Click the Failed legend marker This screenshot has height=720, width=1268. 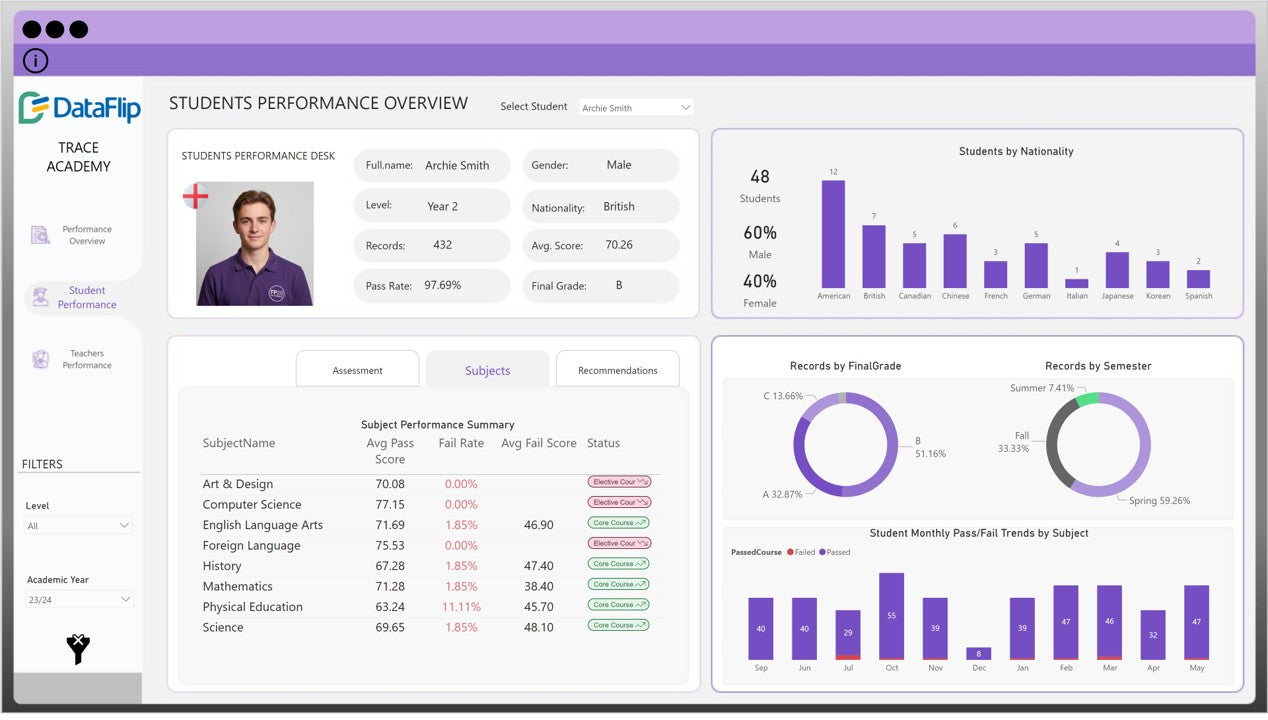(790, 552)
